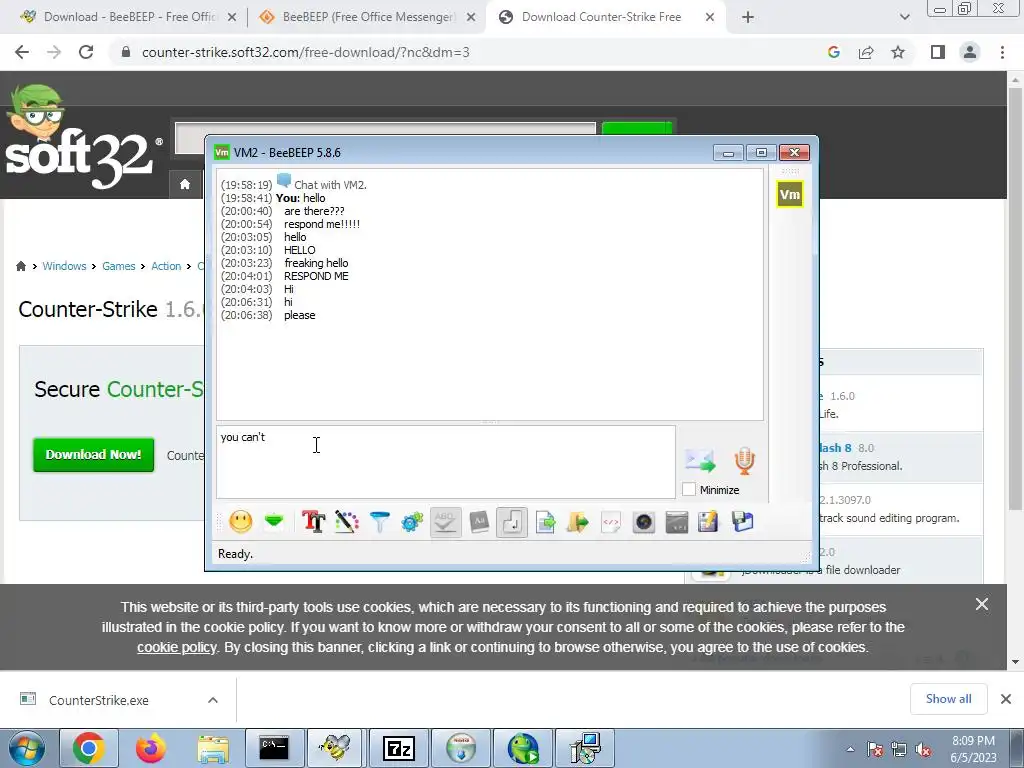Click Show all downloads

948,699
